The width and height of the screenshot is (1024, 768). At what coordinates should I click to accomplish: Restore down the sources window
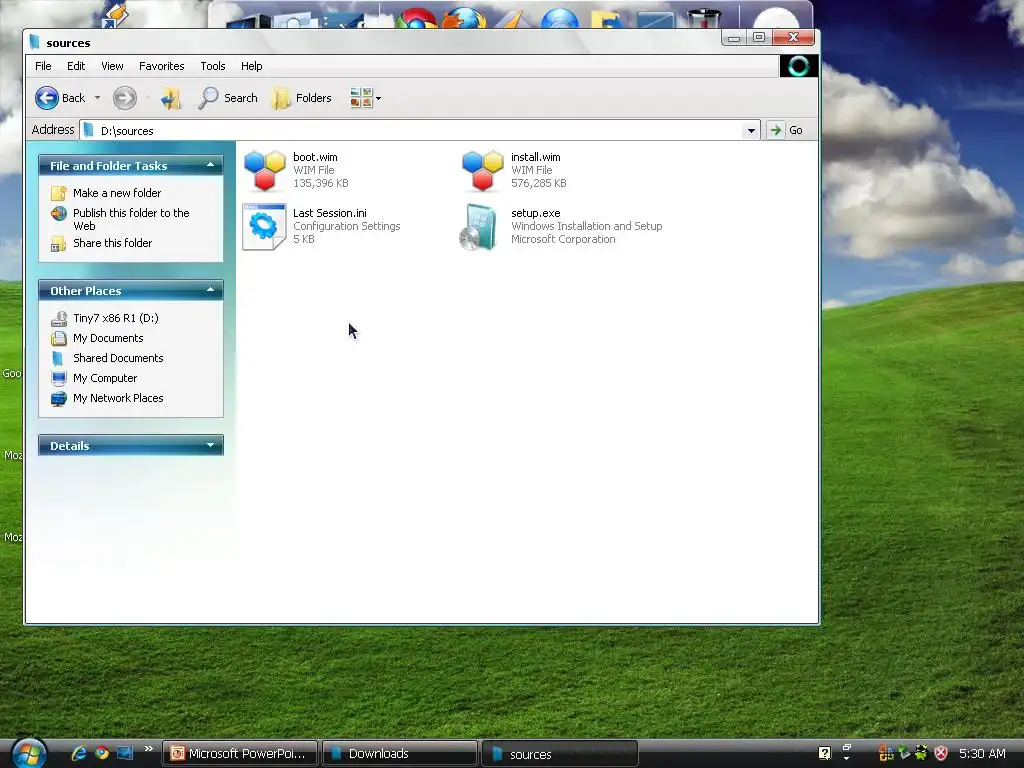tap(759, 37)
